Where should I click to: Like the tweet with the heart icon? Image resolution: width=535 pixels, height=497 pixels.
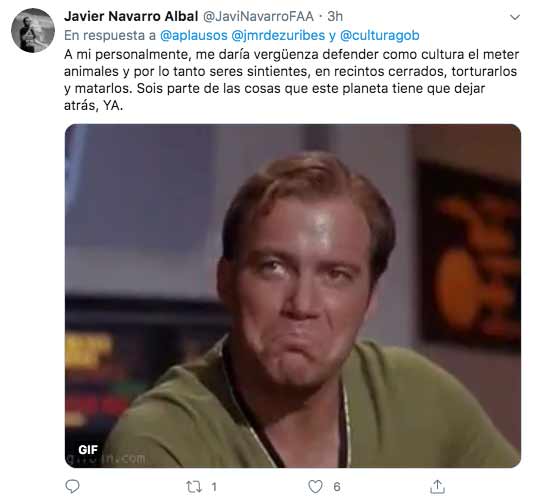pyautogui.click(x=315, y=486)
